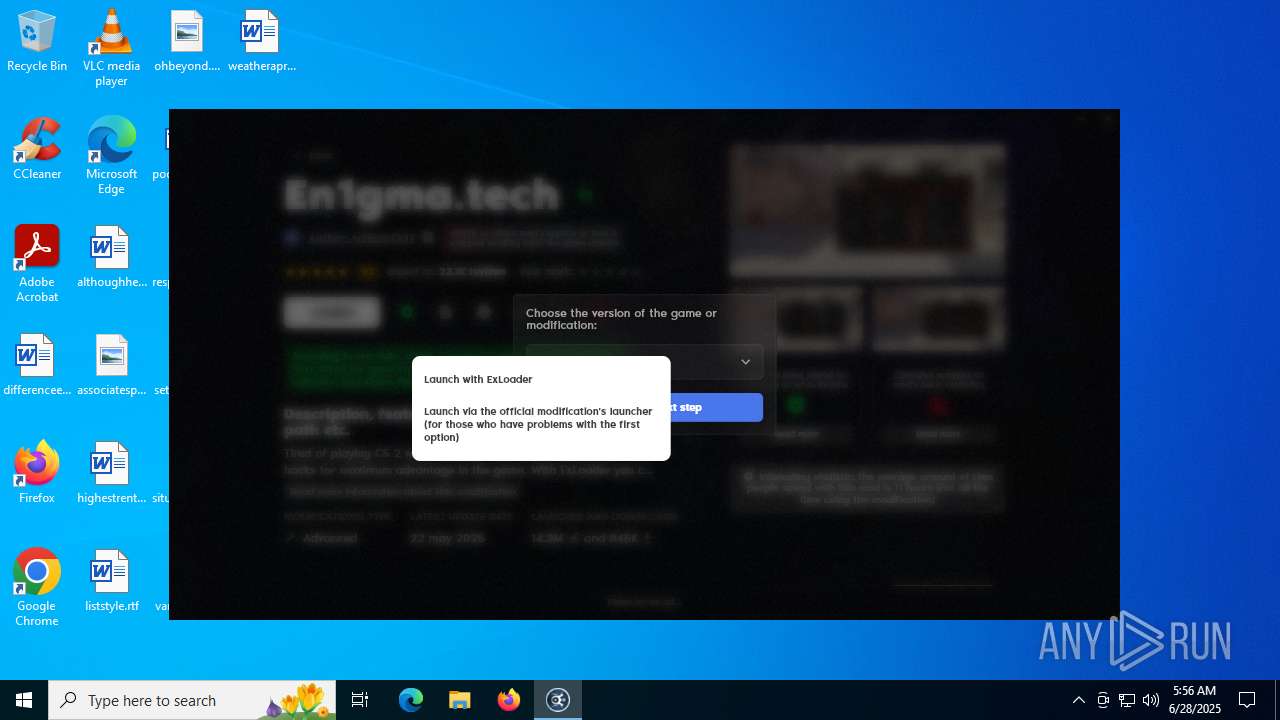This screenshot has height=720, width=1280.
Task: Open Task View from the taskbar
Action: point(360,700)
